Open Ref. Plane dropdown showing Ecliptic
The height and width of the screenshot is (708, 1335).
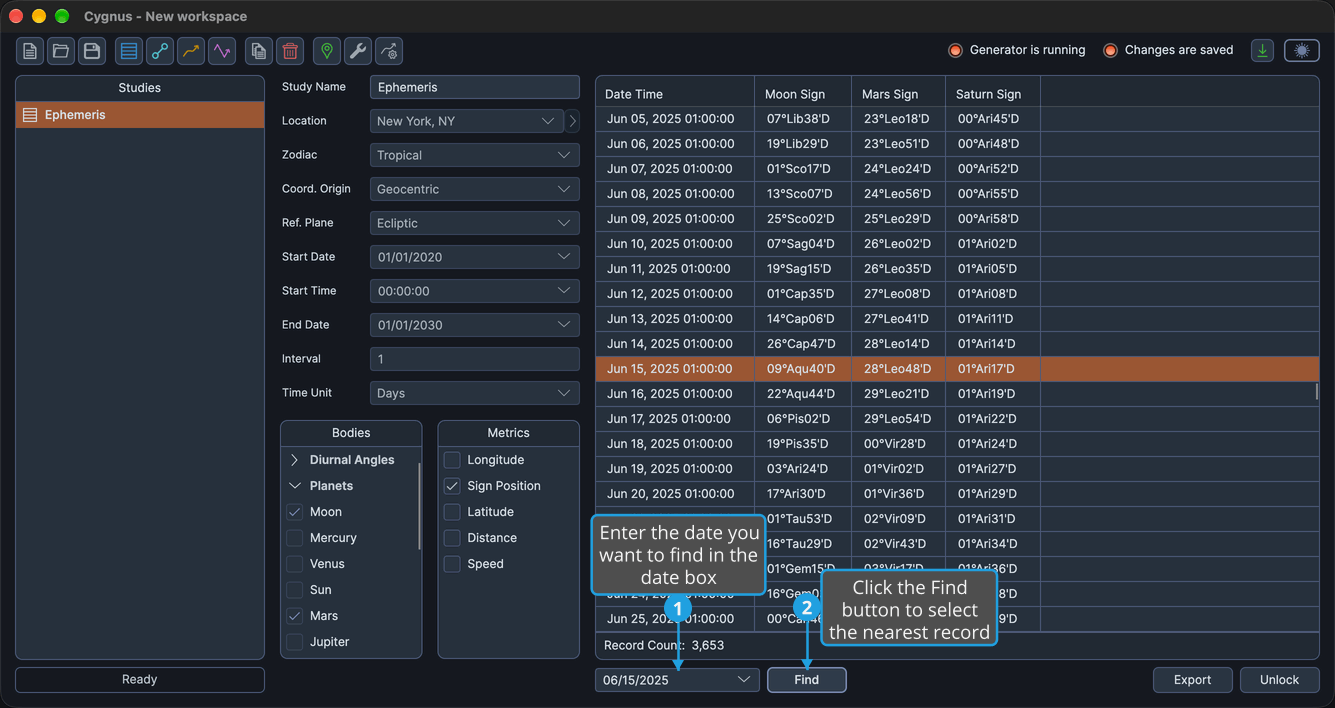click(475, 223)
